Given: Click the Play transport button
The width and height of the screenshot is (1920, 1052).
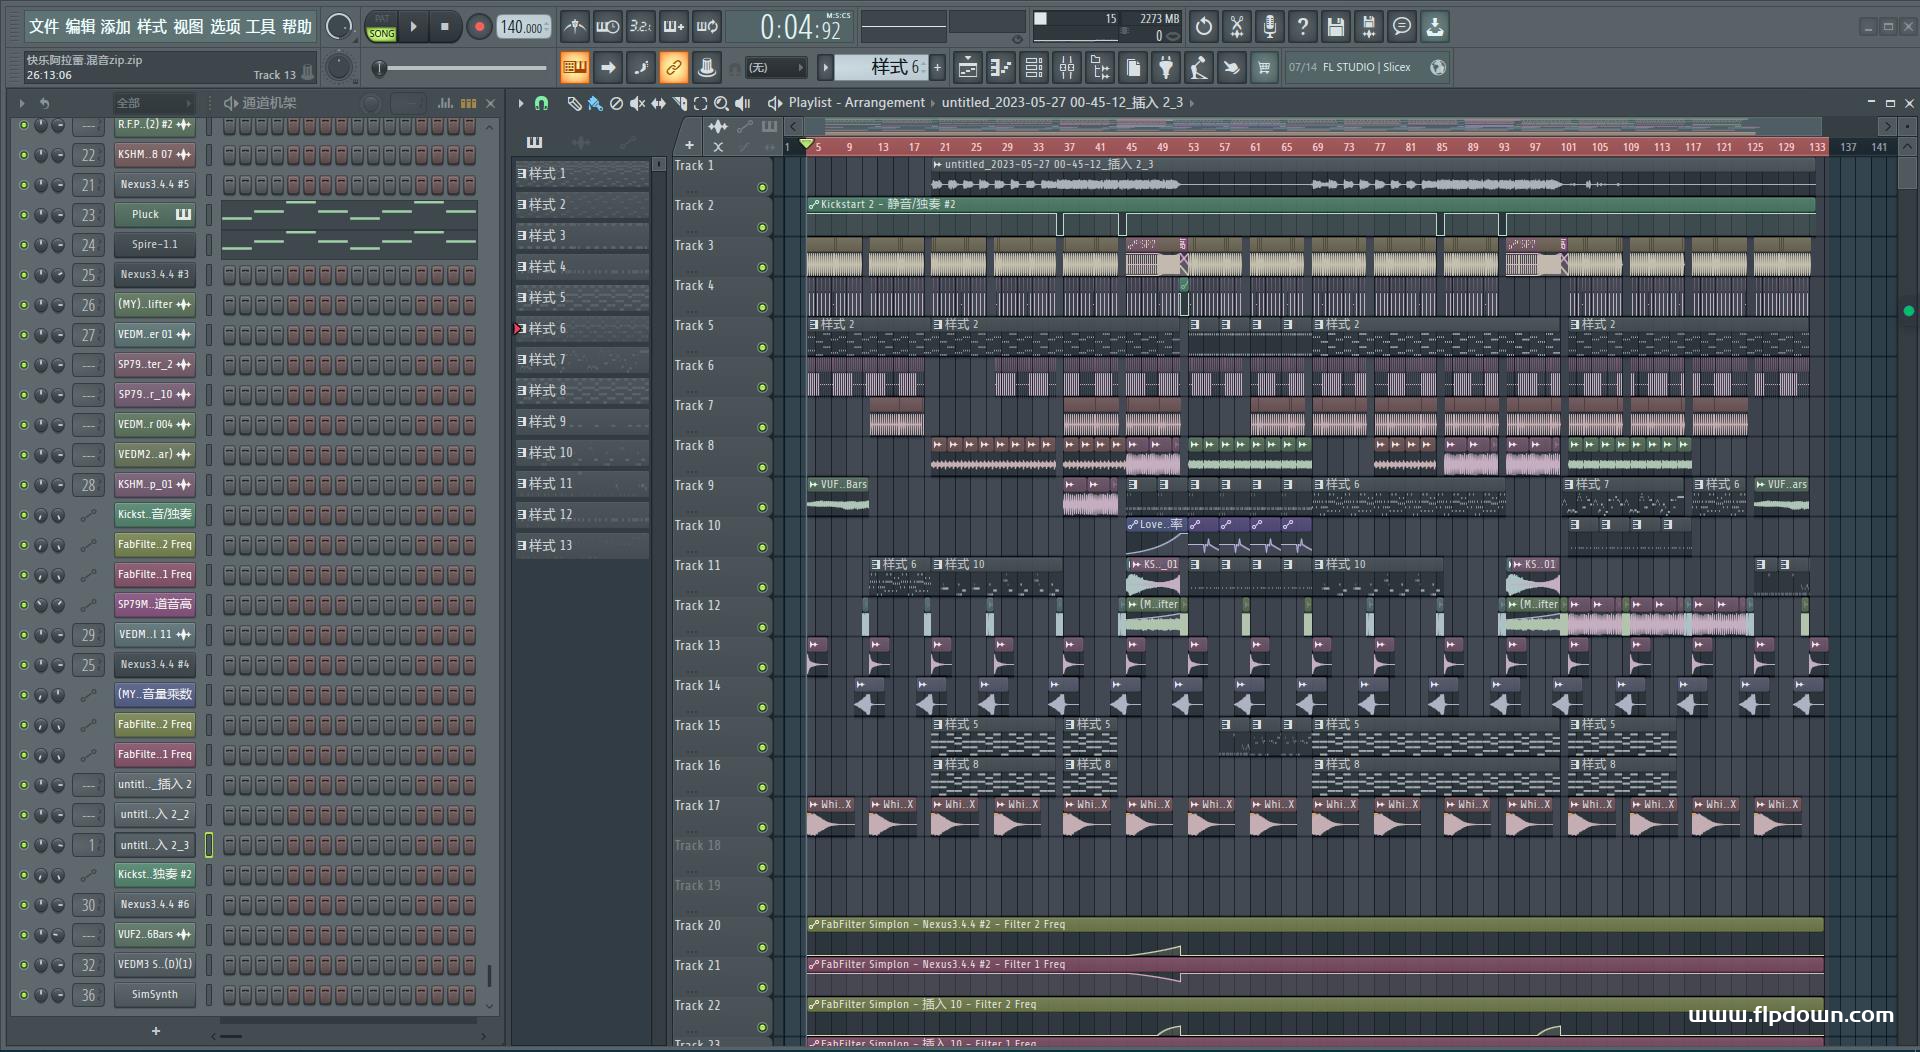Looking at the screenshot, I should click(x=413, y=27).
